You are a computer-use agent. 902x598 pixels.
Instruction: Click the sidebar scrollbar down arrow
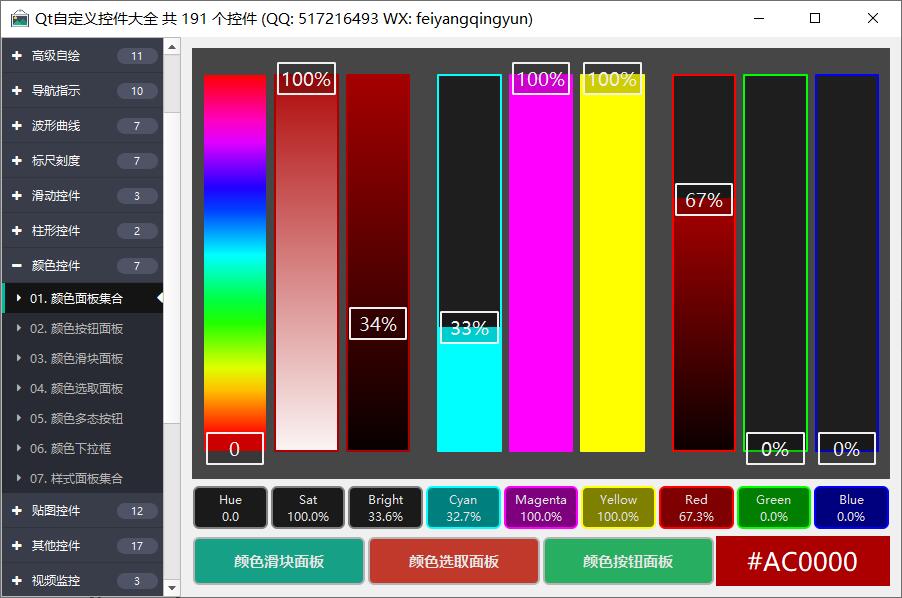[172, 588]
